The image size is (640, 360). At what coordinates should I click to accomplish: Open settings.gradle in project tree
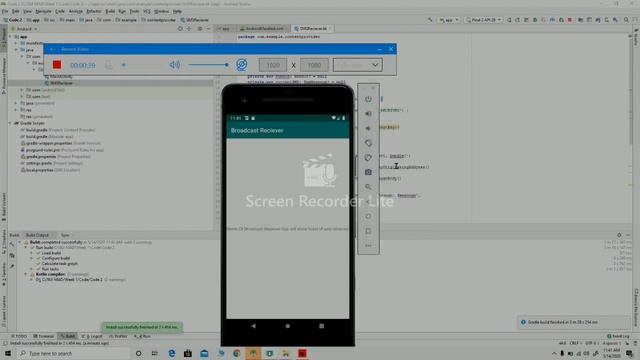(51, 163)
